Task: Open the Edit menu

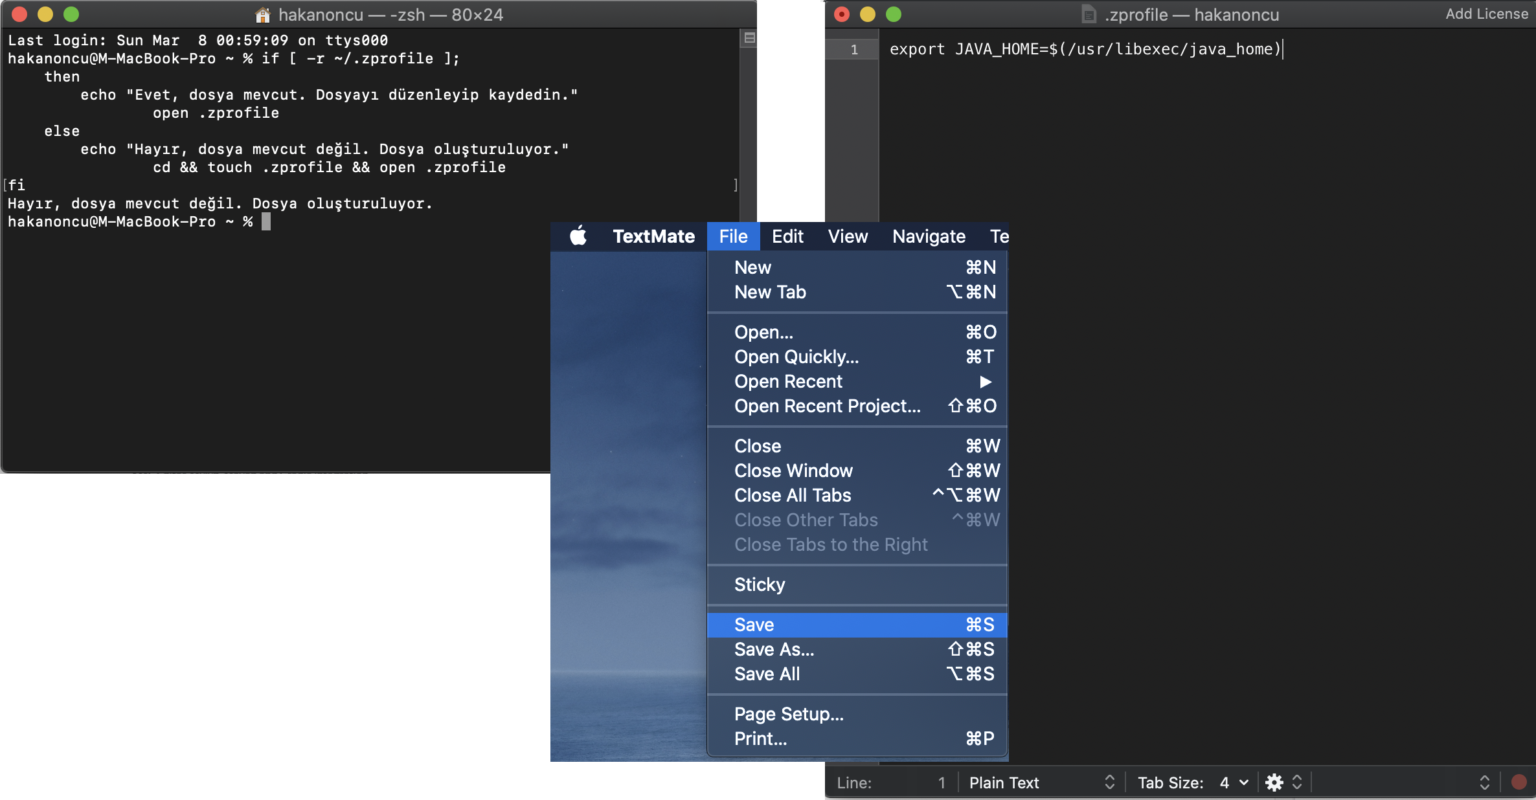Action: tap(787, 236)
